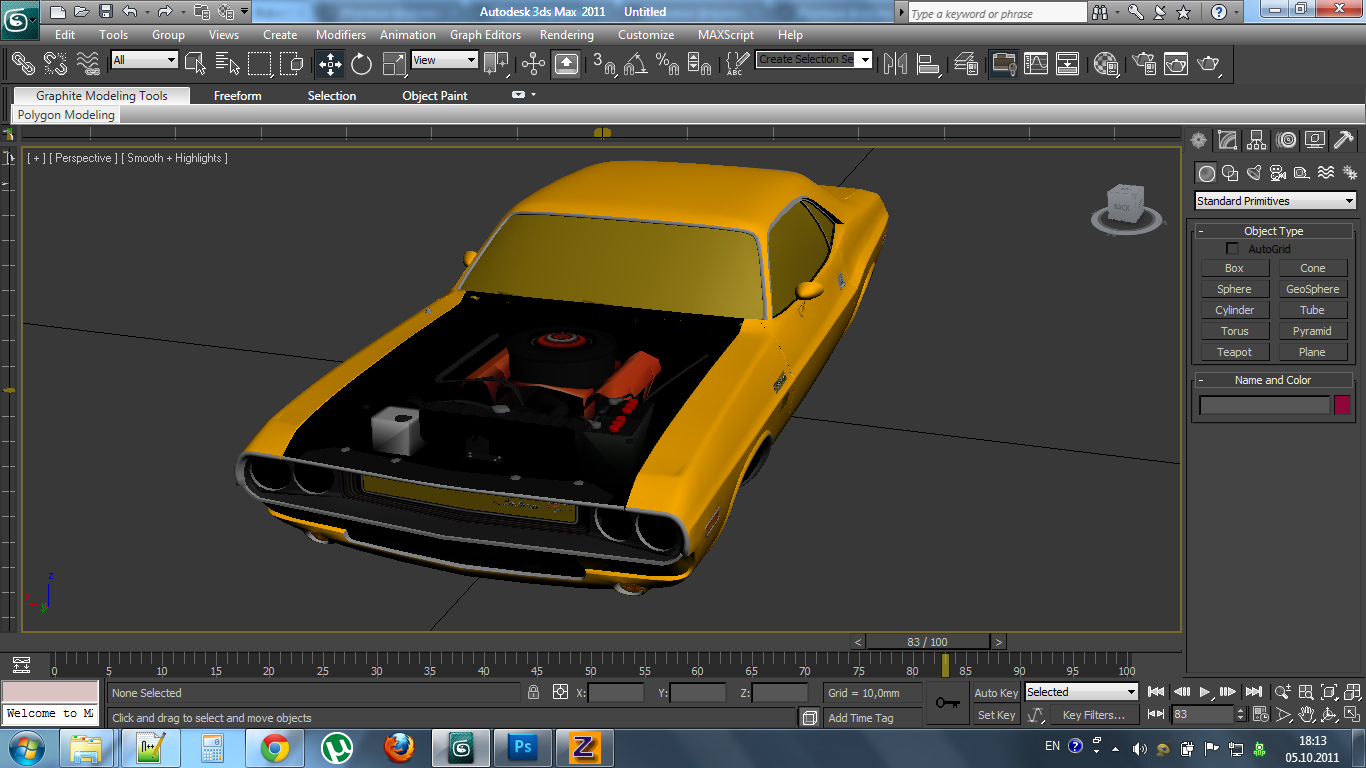Select the Move transform tool

coord(330,64)
